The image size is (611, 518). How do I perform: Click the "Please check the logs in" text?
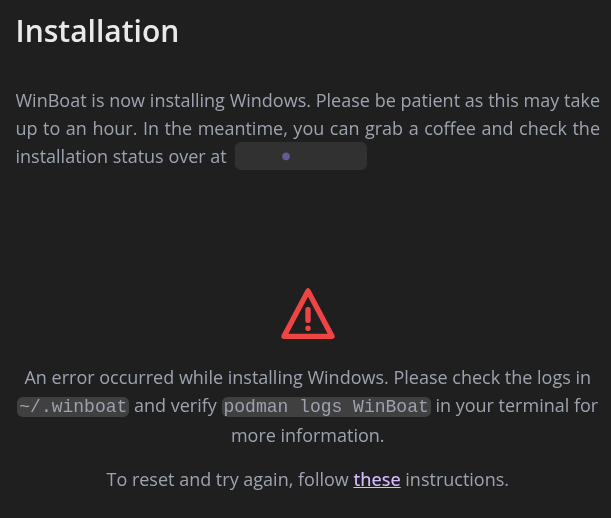(492, 378)
